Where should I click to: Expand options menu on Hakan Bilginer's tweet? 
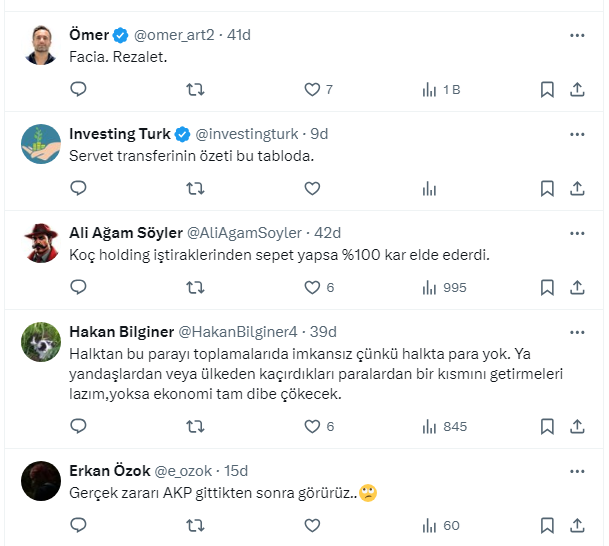(x=577, y=332)
